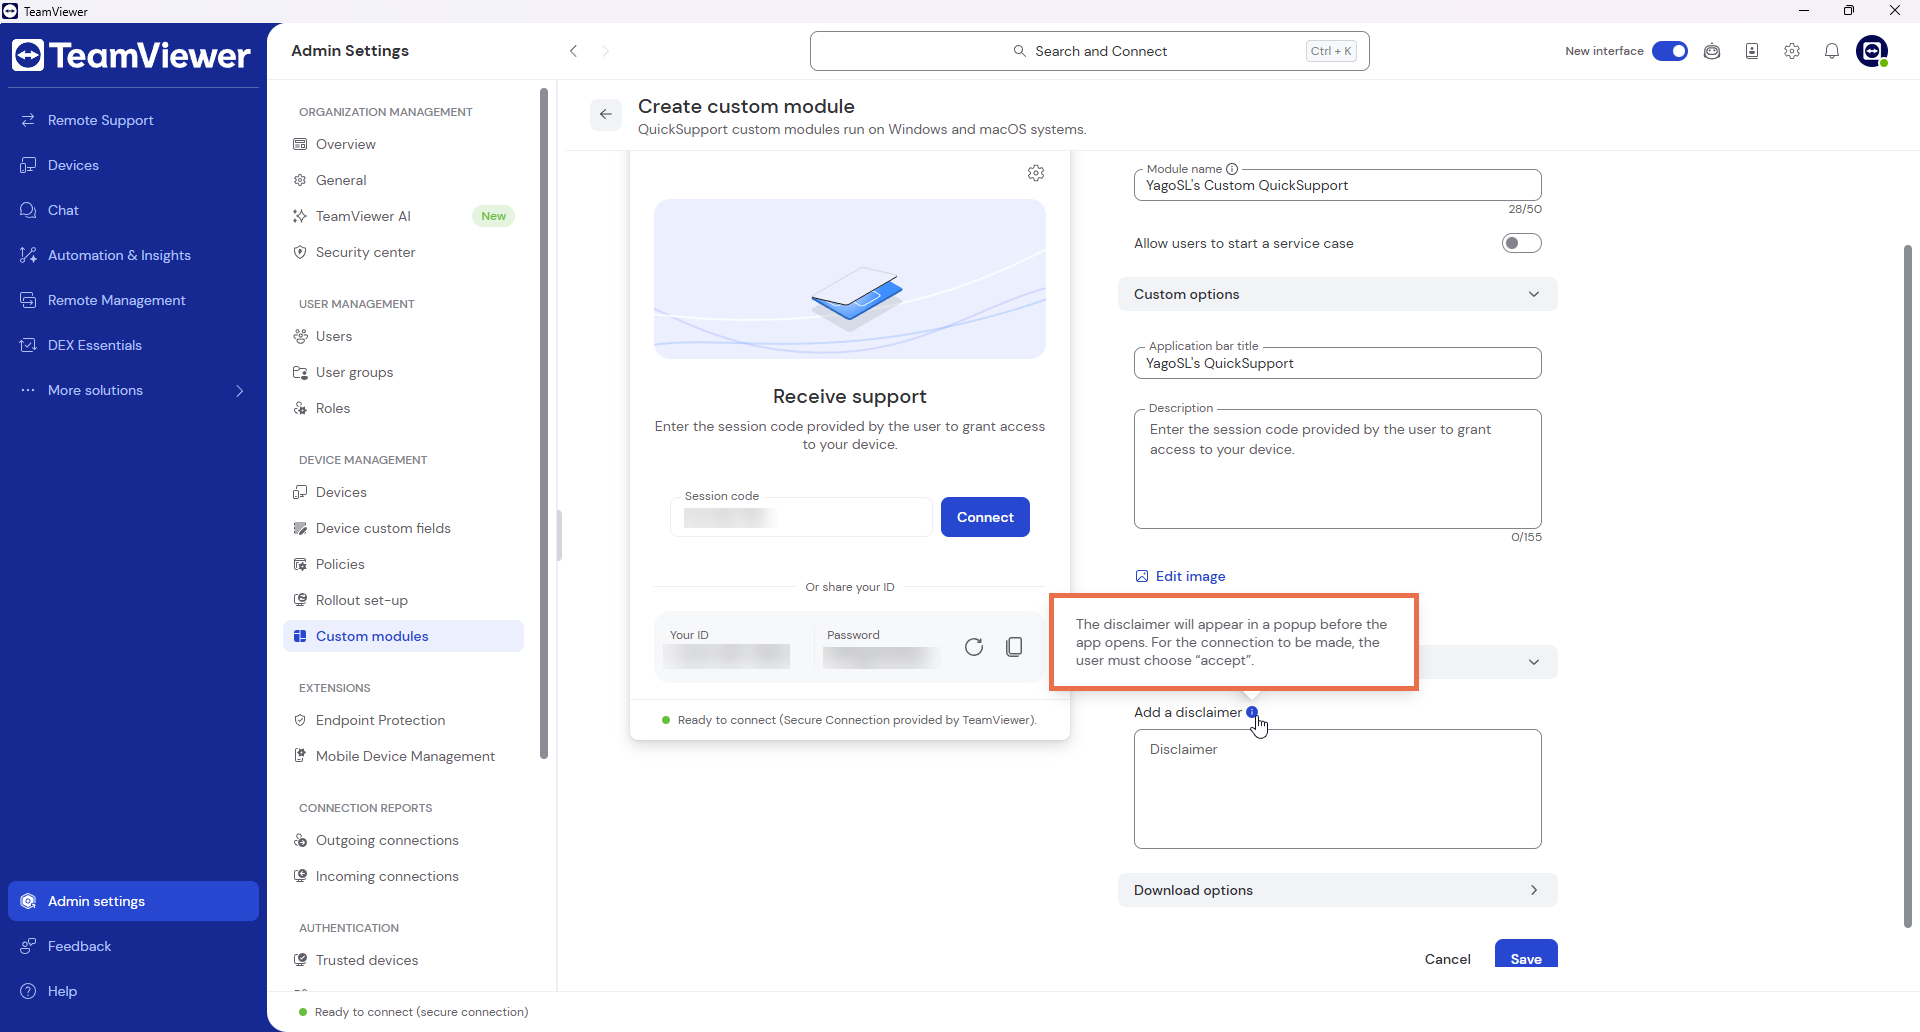The width and height of the screenshot is (1920, 1032).
Task: Click the contacts book icon in top bar
Action: click(1752, 51)
